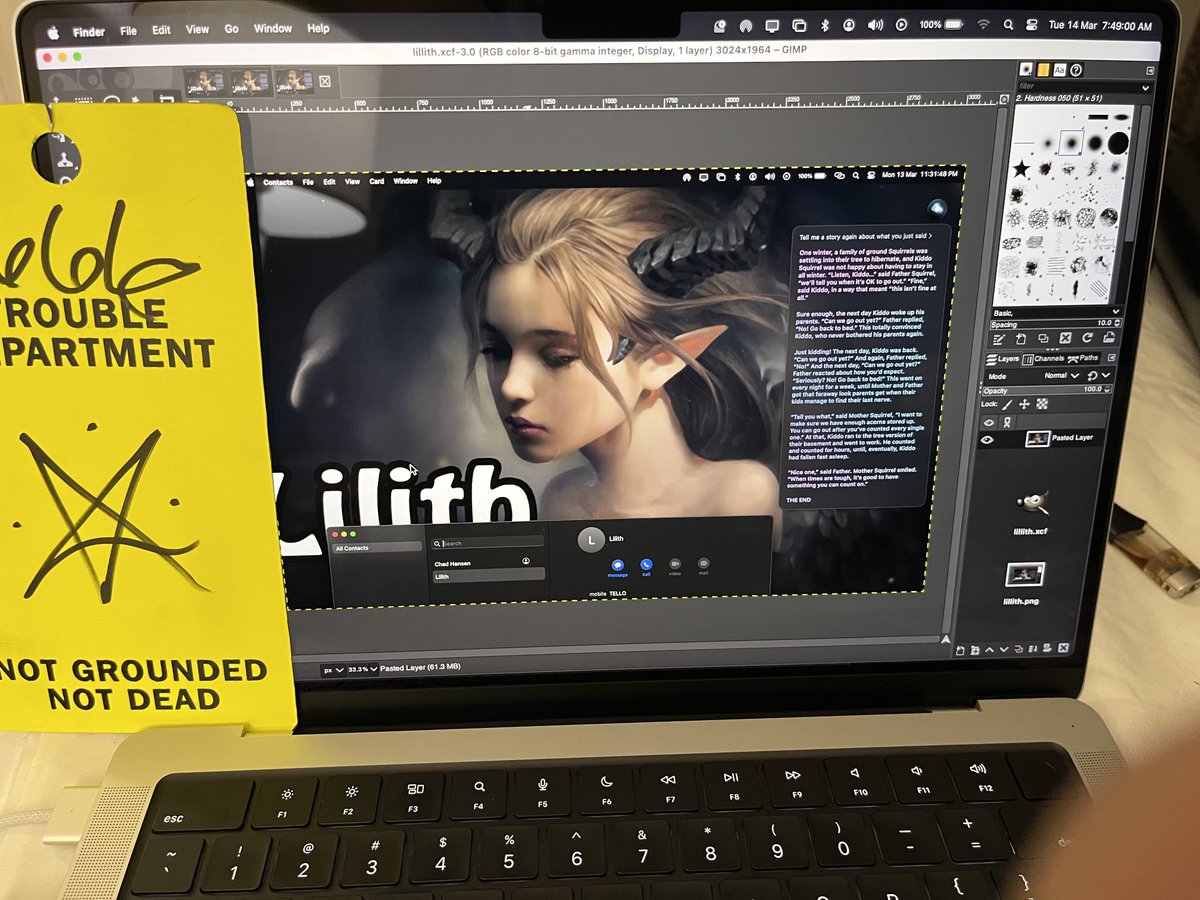Viewport: 1200px width, 900px height.
Task: Select the star-shaped brush thumbnail
Action: click(1020, 169)
